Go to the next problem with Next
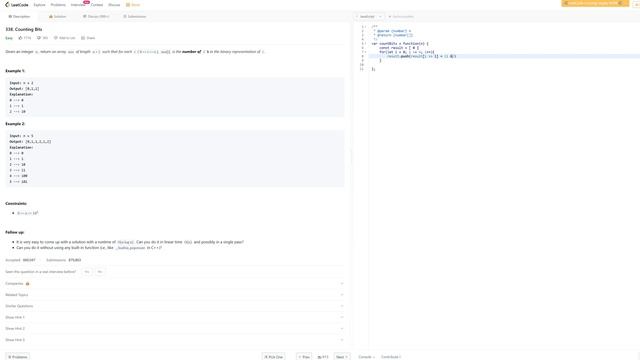Screen dimensions: 640x360 (x=342, y=357)
